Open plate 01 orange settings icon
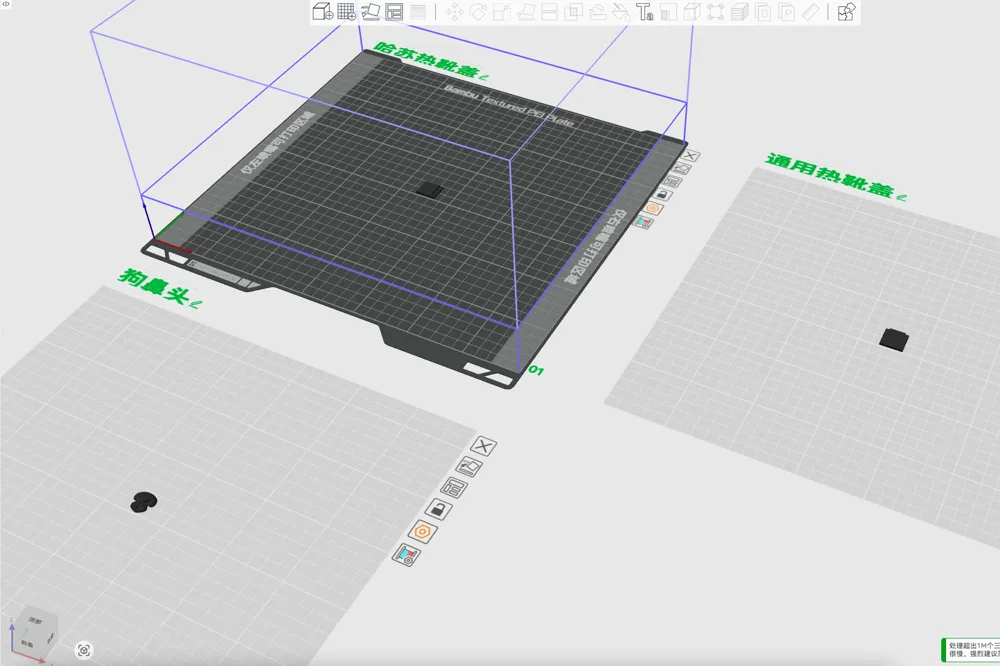 pos(652,209)
